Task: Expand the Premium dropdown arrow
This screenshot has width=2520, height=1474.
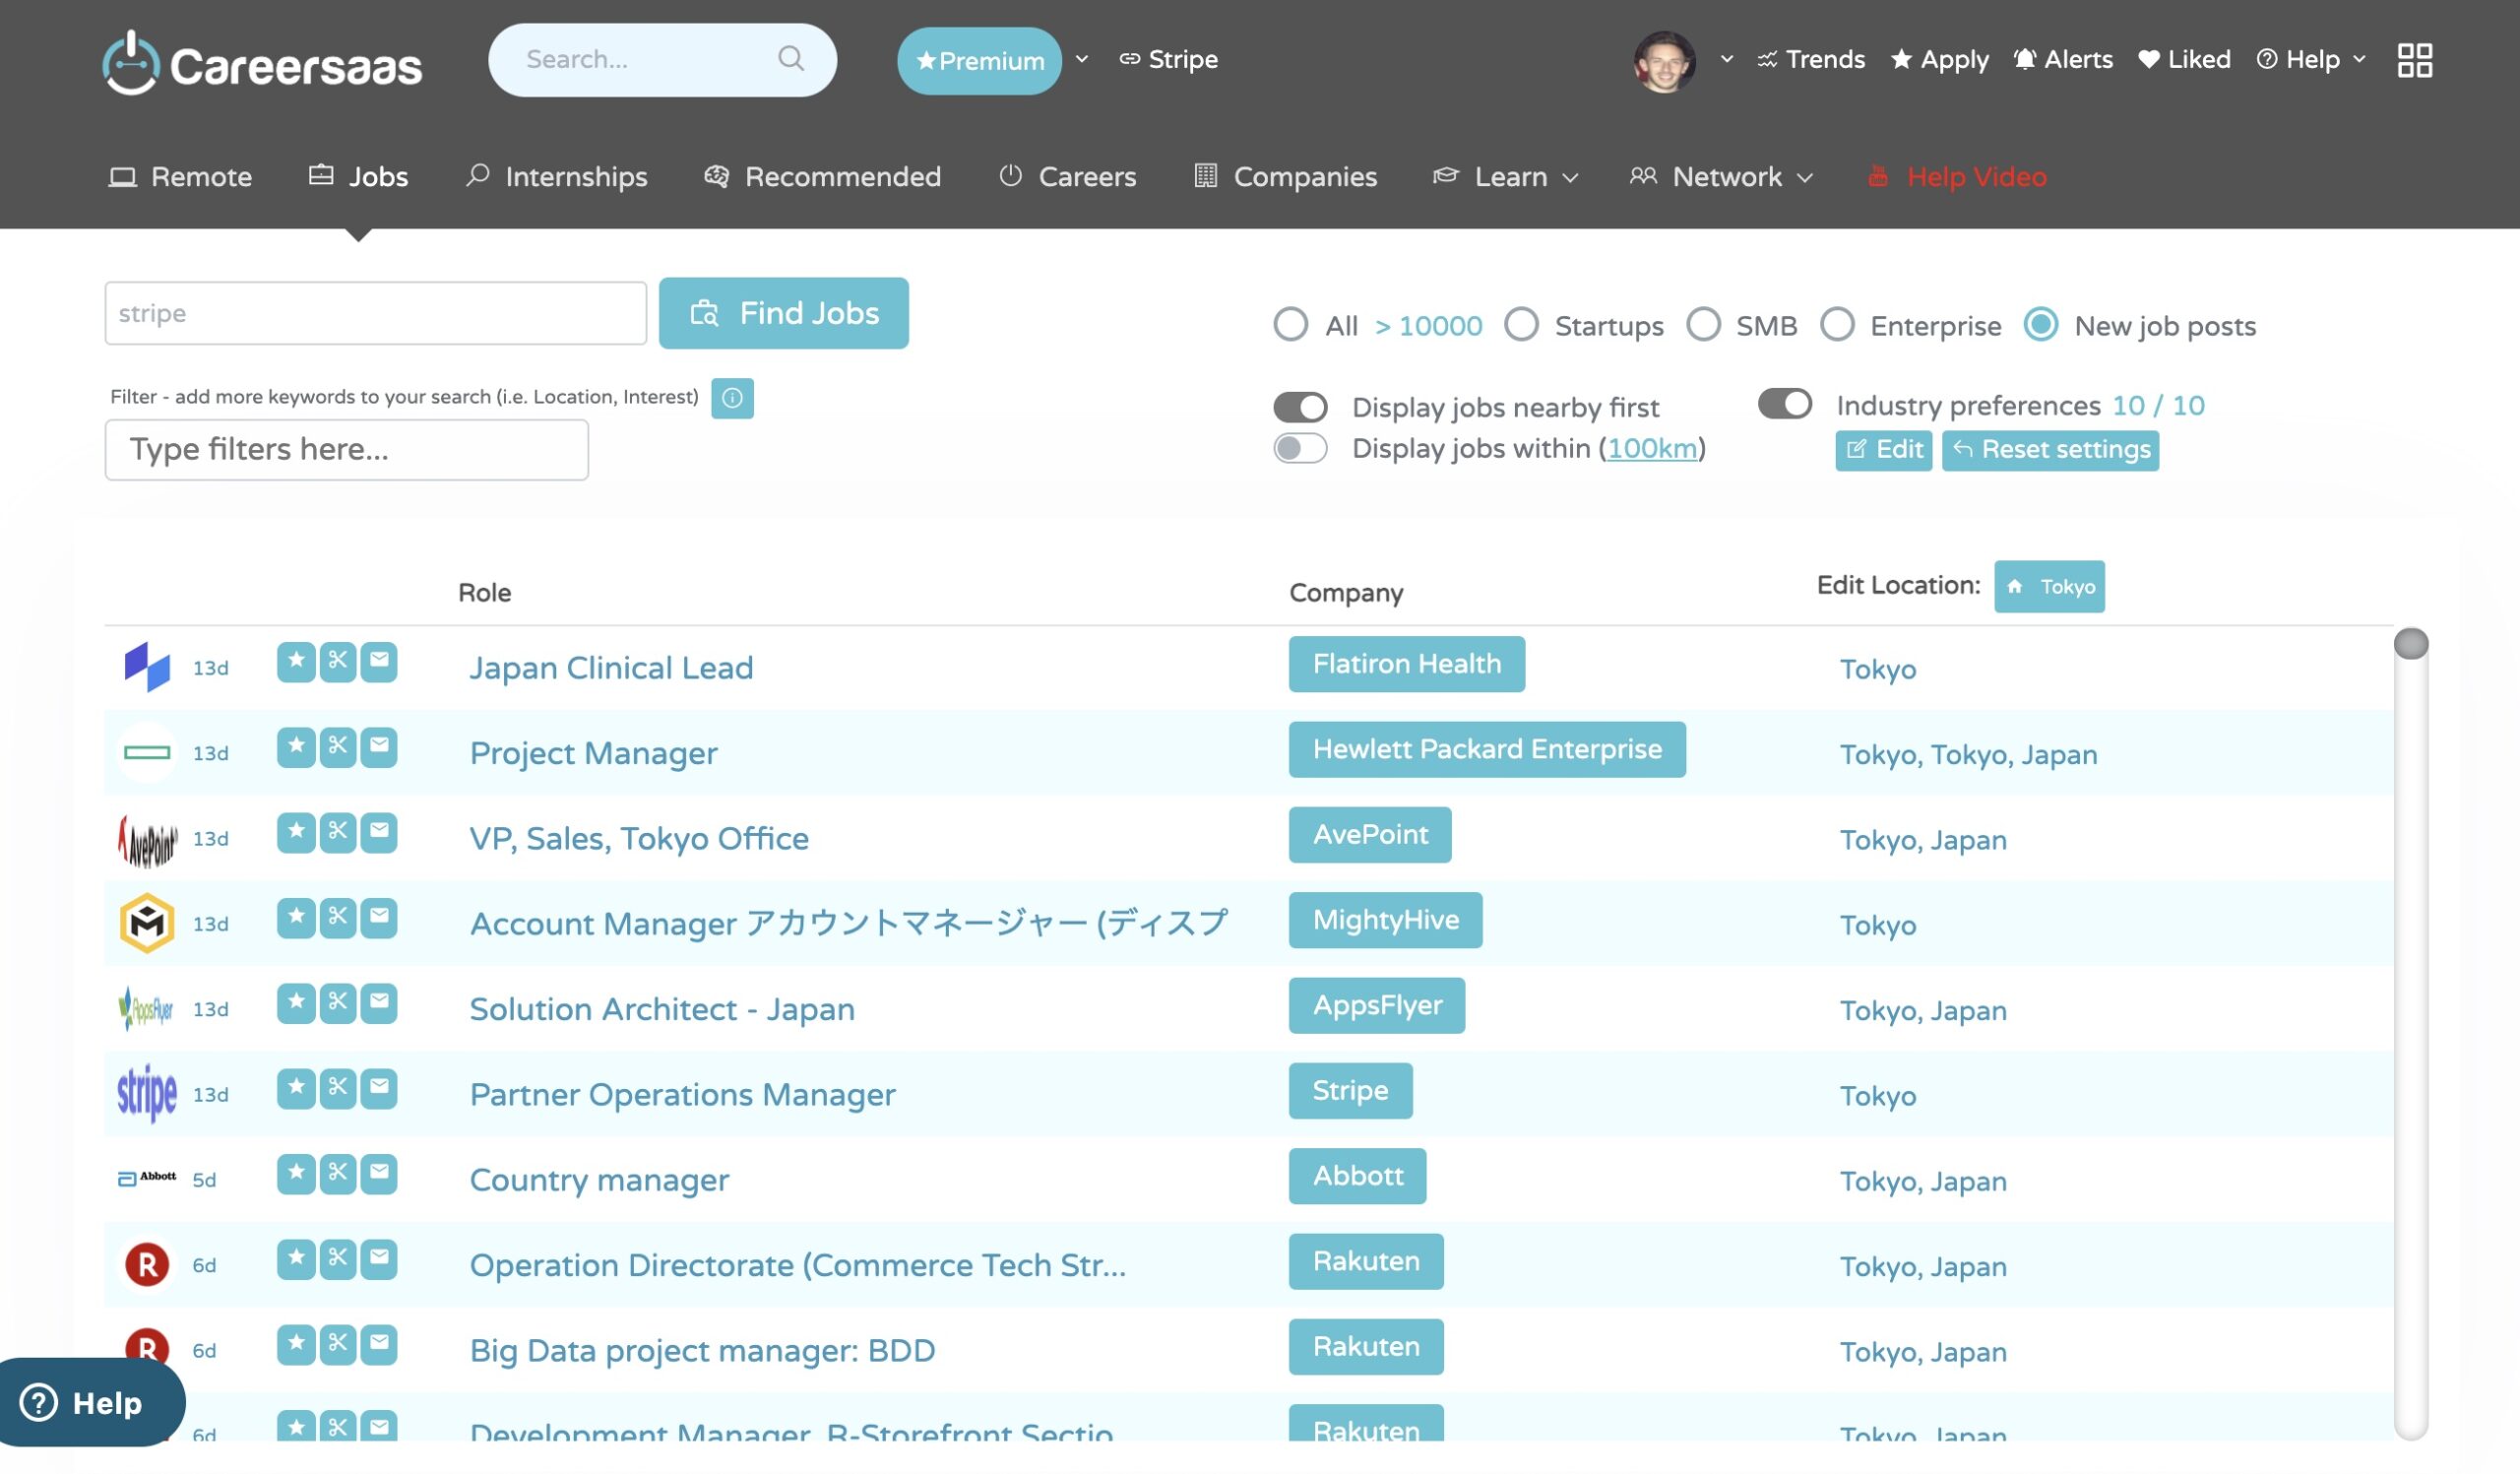Action: (x=1081, y=59)
